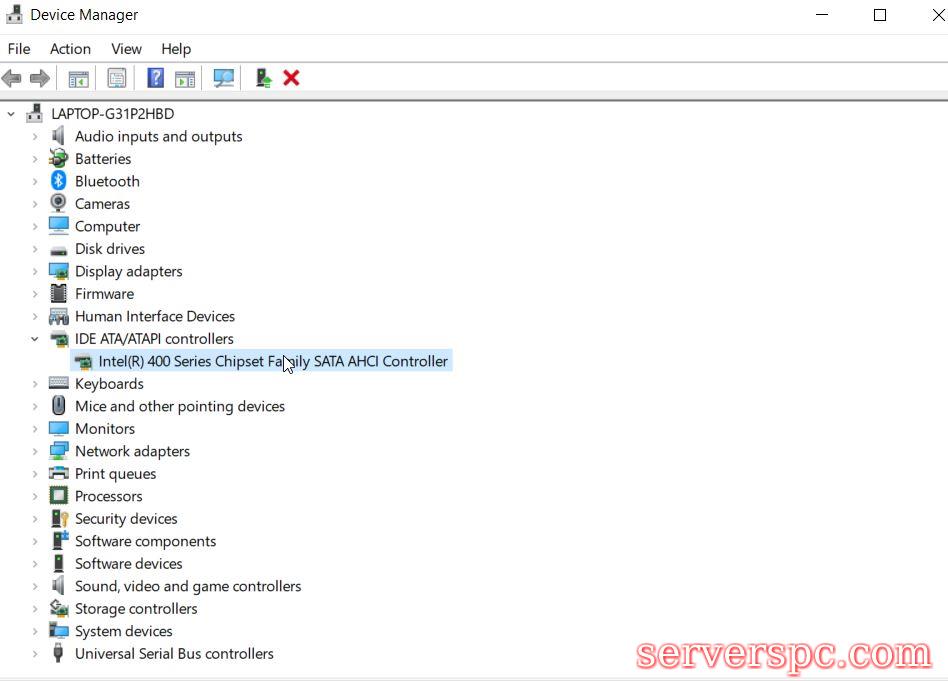Open the File menu
Viewport: 948px width, 681px height.
(x=19, y=49)
